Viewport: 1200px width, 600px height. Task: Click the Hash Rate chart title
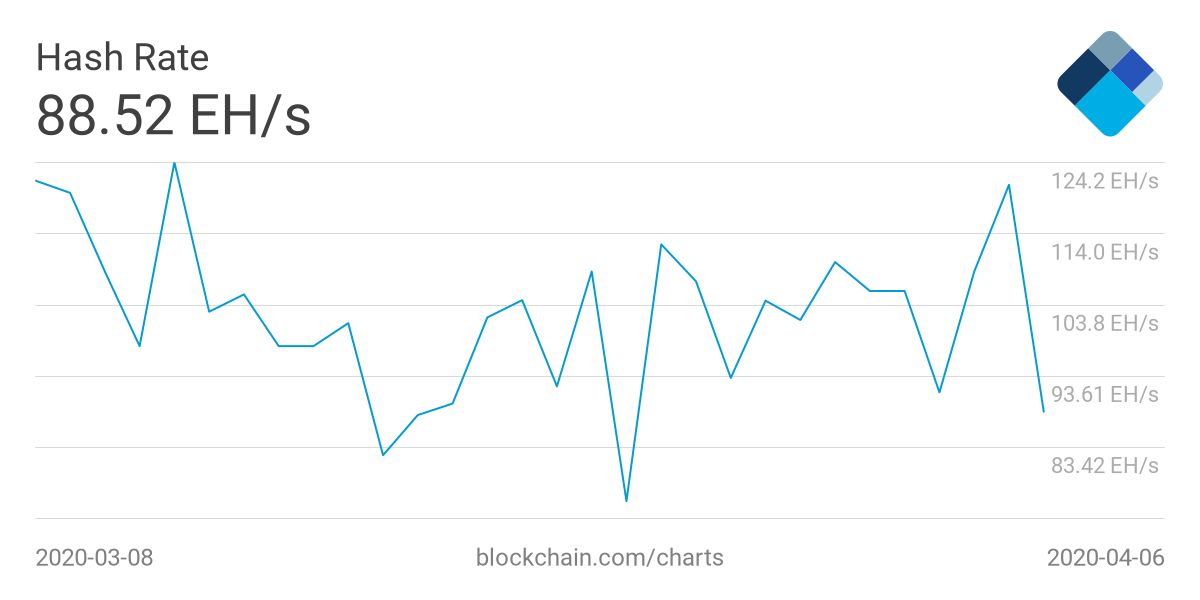click(122, 58)
